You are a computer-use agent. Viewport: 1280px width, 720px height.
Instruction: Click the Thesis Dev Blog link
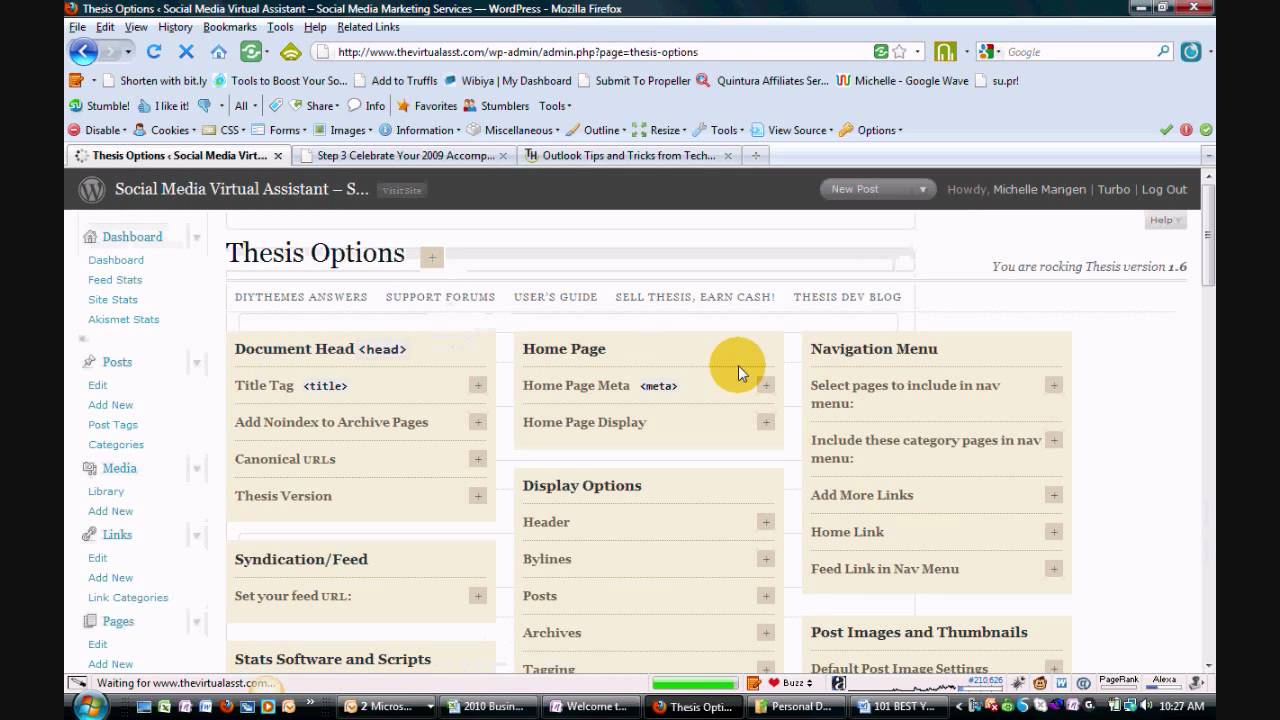[847, 297]
